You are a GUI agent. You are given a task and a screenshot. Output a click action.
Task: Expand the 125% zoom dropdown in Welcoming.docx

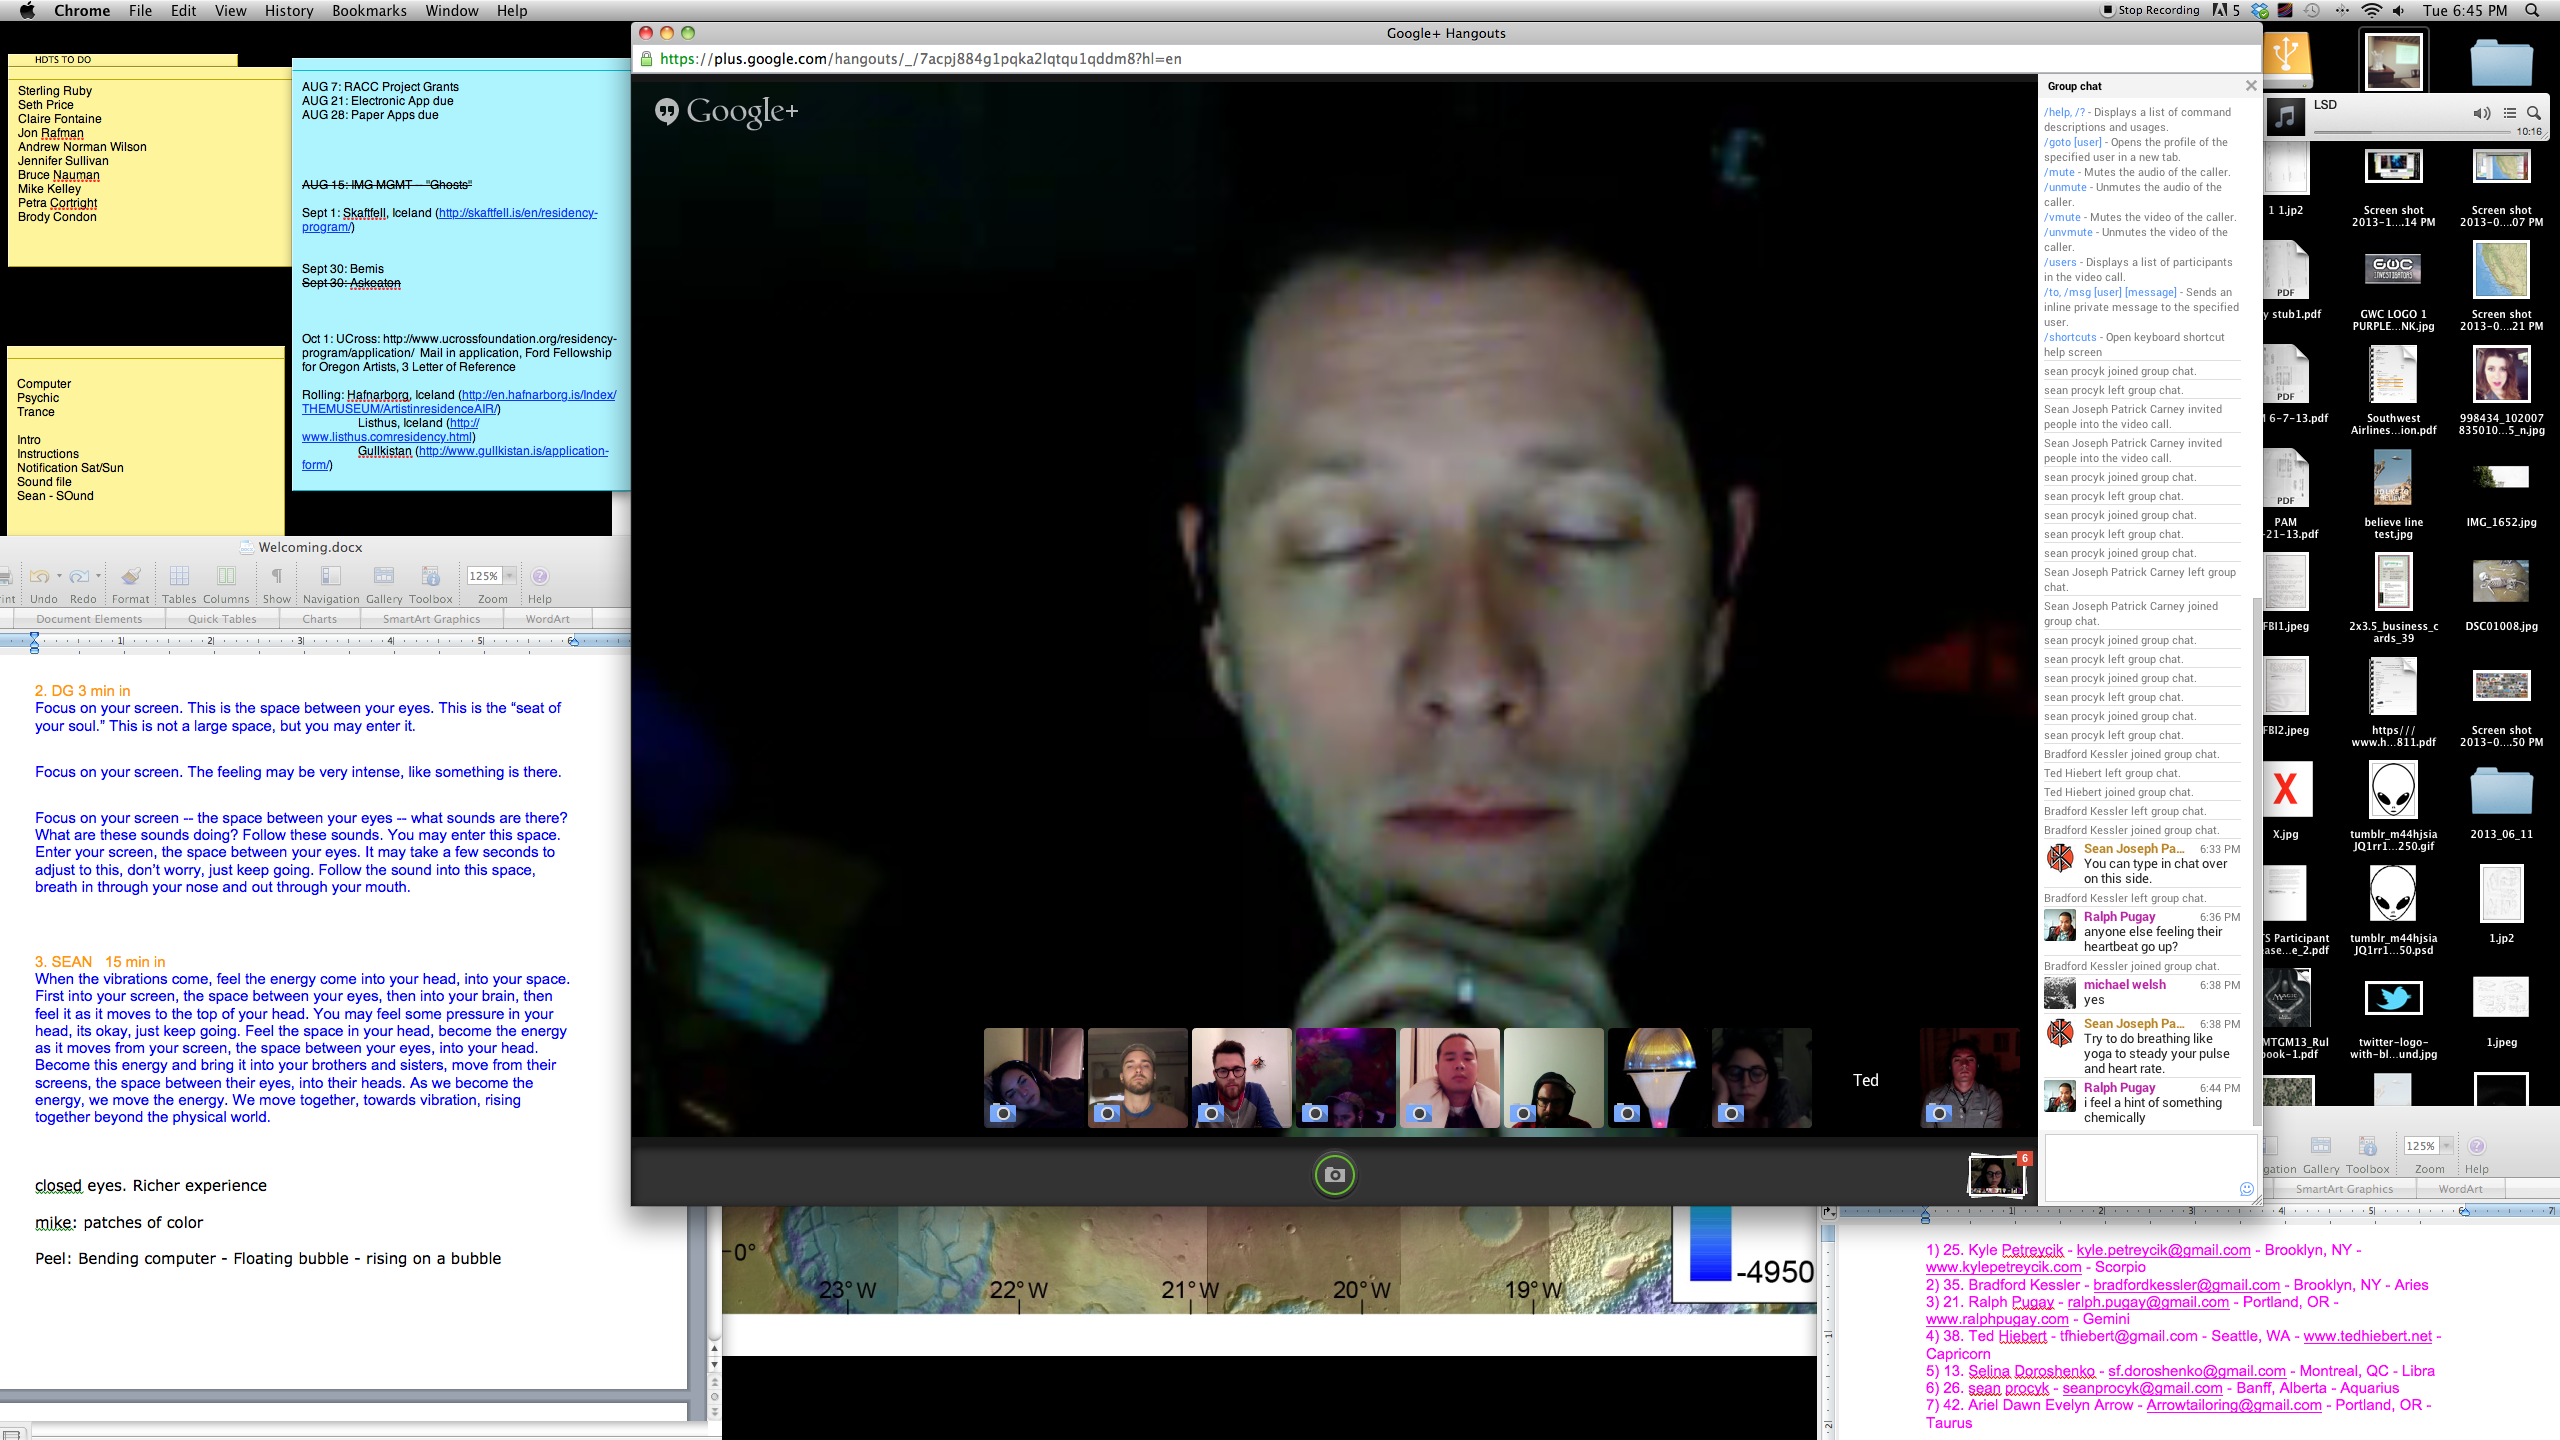(x=510, y=576)
